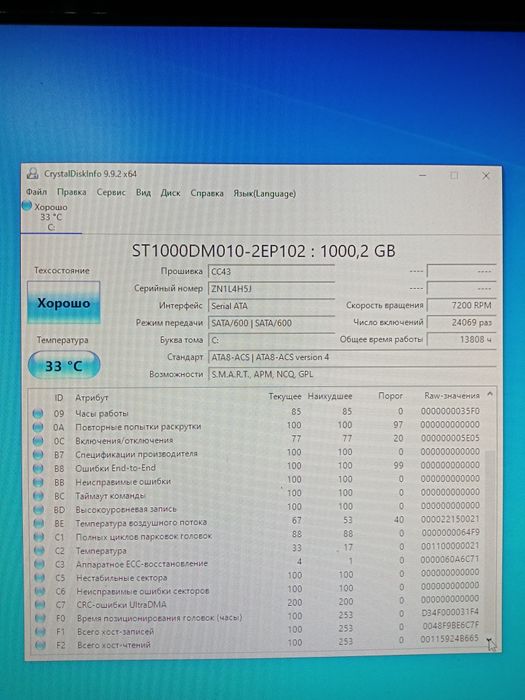
Task: Click status icon of Всего хост-записей row
Action: click(40, 632)
